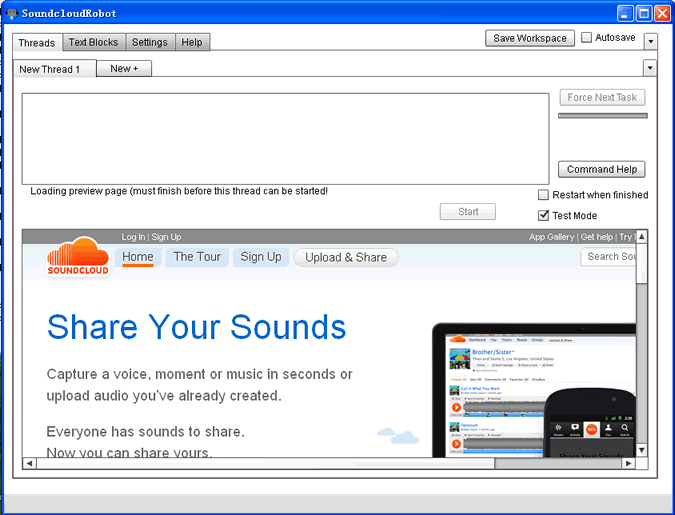Image resolution: width=675 pixels, height=515 pixels.
Task: Uncheck Test Mode
Action: [543, 215]
